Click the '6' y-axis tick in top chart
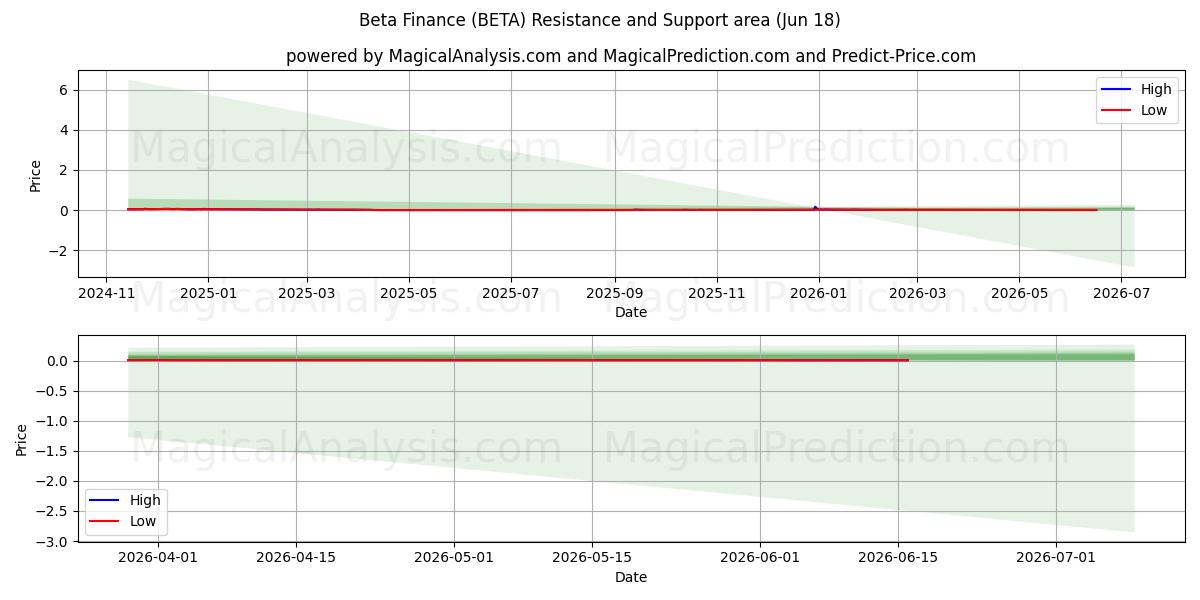This screenshot has width=1200, height=600. click(63, 90)
